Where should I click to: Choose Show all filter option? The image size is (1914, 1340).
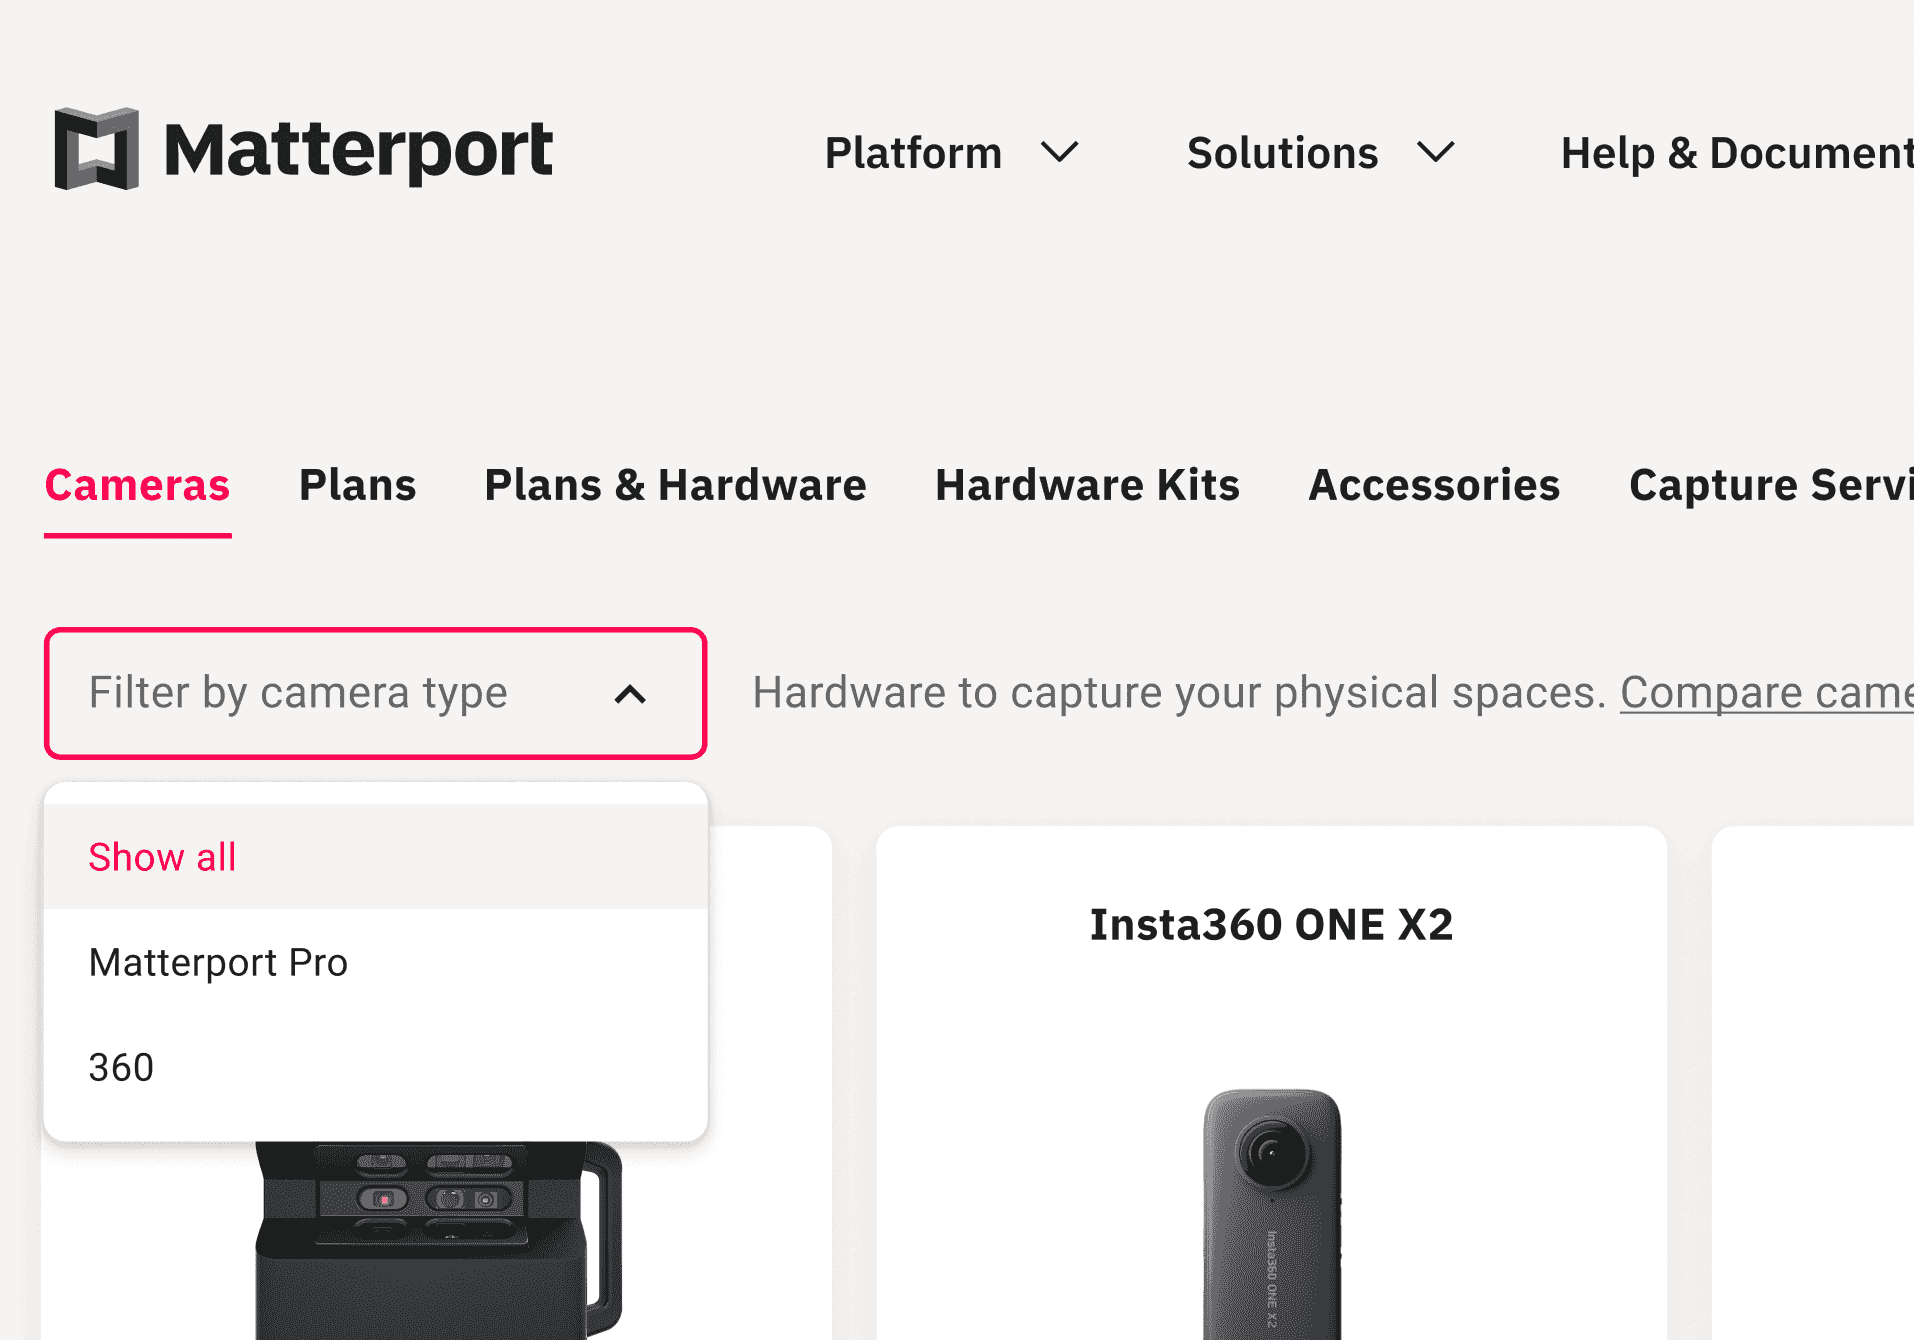(163, 857)
